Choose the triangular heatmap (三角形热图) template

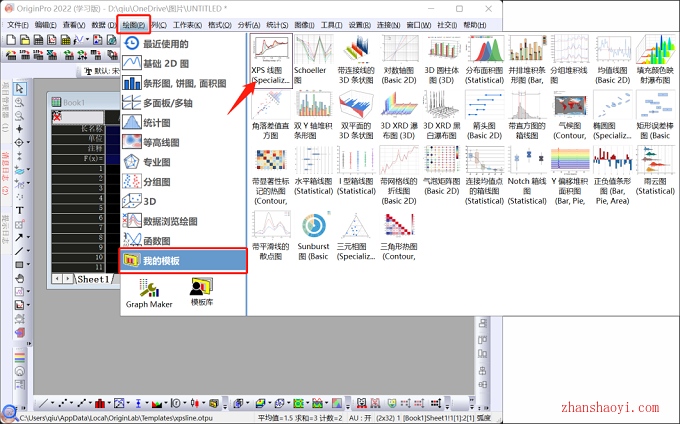click(x=399, y=235)
